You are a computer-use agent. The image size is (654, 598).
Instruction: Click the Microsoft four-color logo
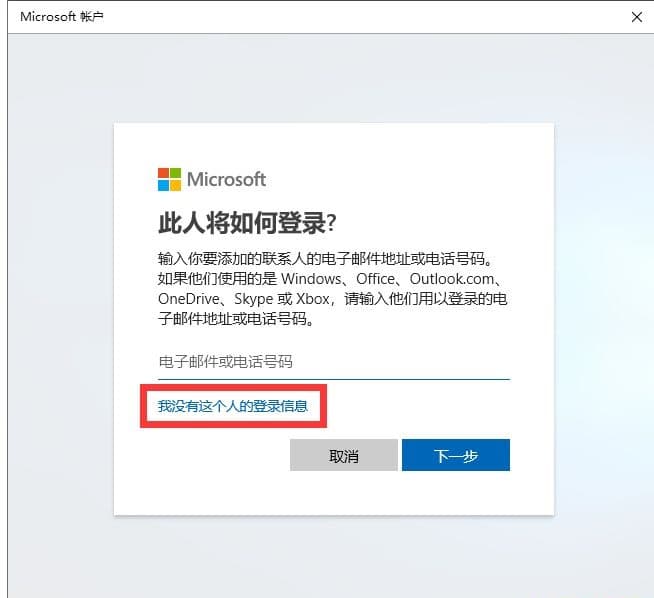(169, 179)
